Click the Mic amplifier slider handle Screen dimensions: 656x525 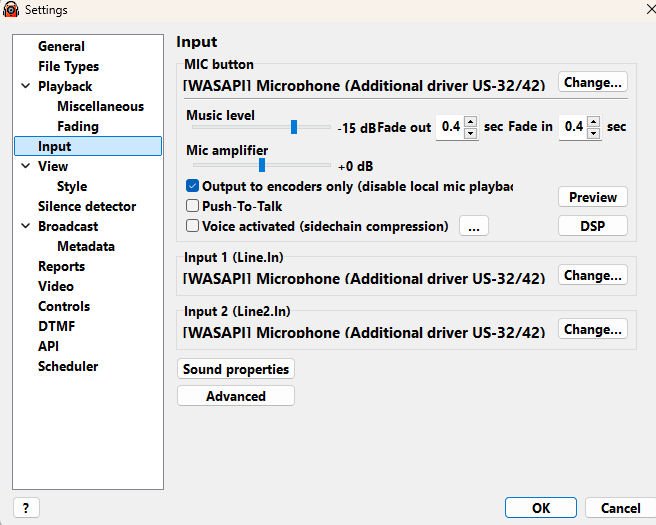coord(262,165)
